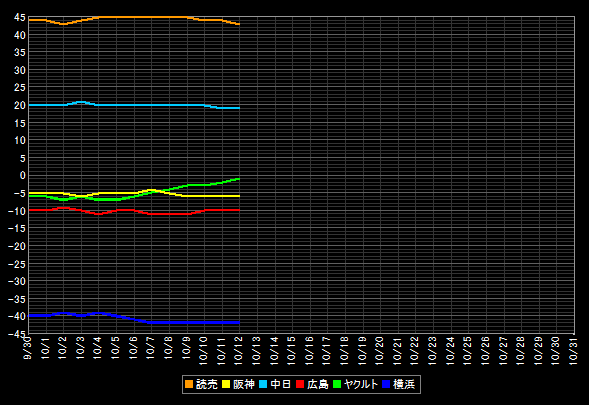The width and height of the screenshot is (589, 405).
Task: Click the blue 横浜 legend swatch
Action: click(386, 384)
